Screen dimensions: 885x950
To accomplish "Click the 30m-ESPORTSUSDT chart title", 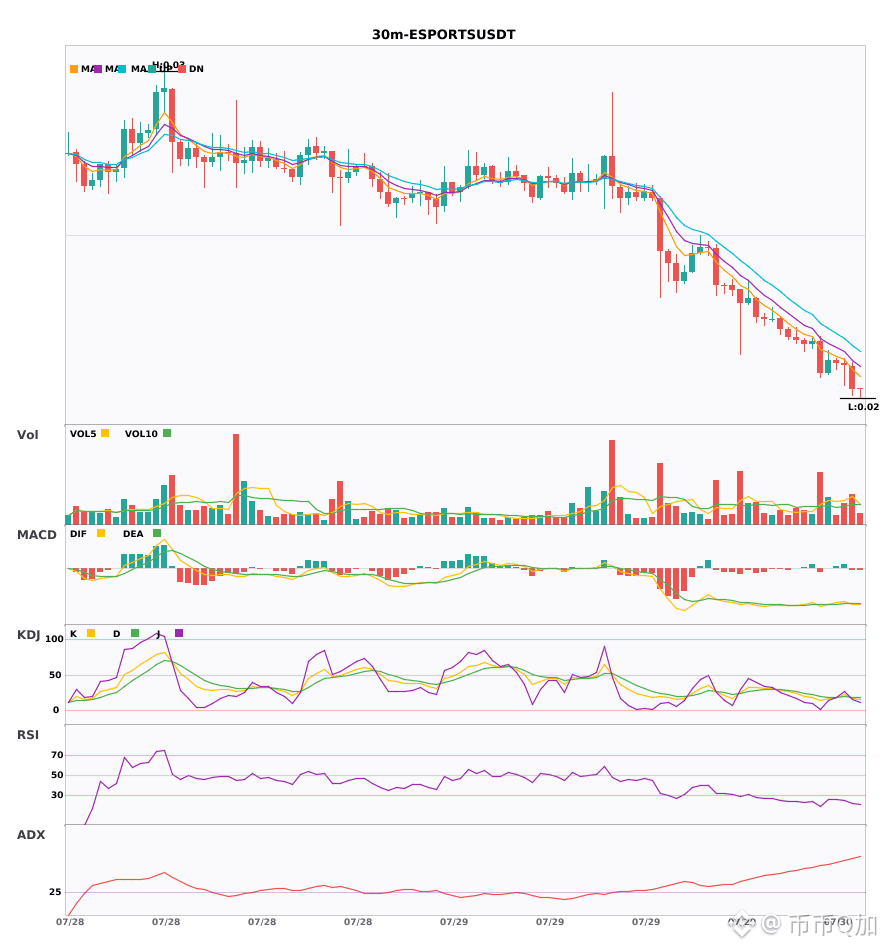I will point(443,35).
